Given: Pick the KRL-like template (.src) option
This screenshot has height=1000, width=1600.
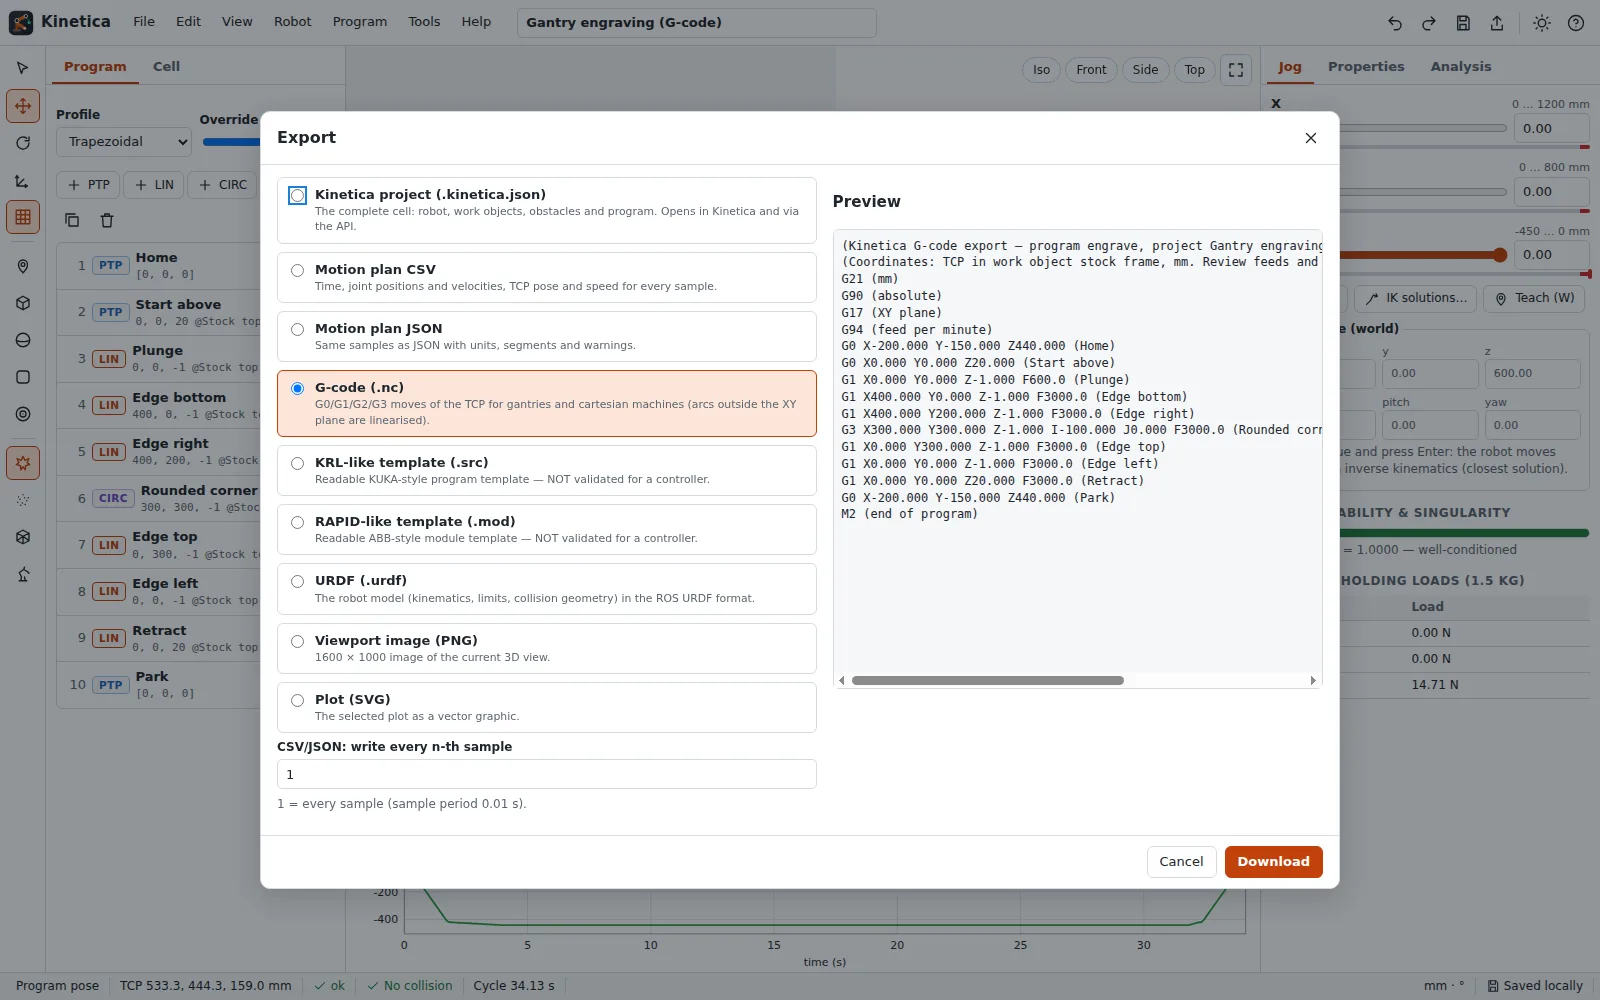Looking at the screenshot, I should tap(546, 470).
